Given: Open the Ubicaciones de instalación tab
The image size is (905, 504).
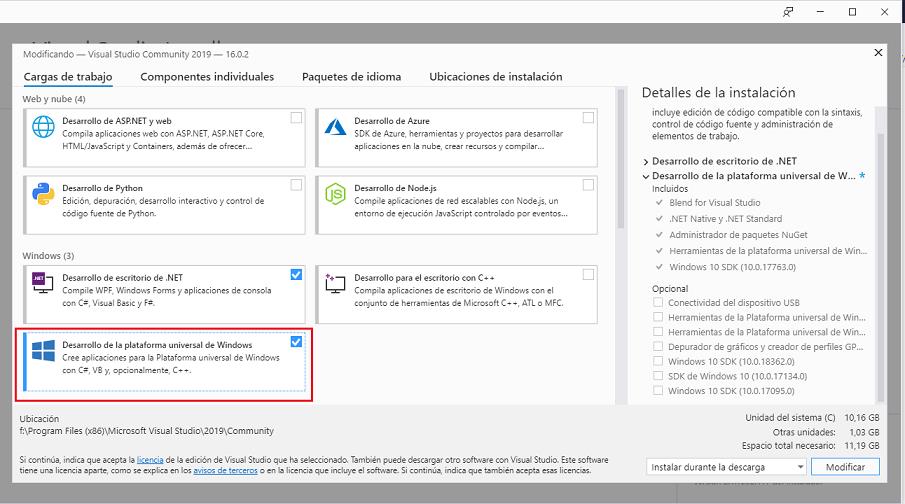Looking at the screenshot, I should click(x=496, y=77).
